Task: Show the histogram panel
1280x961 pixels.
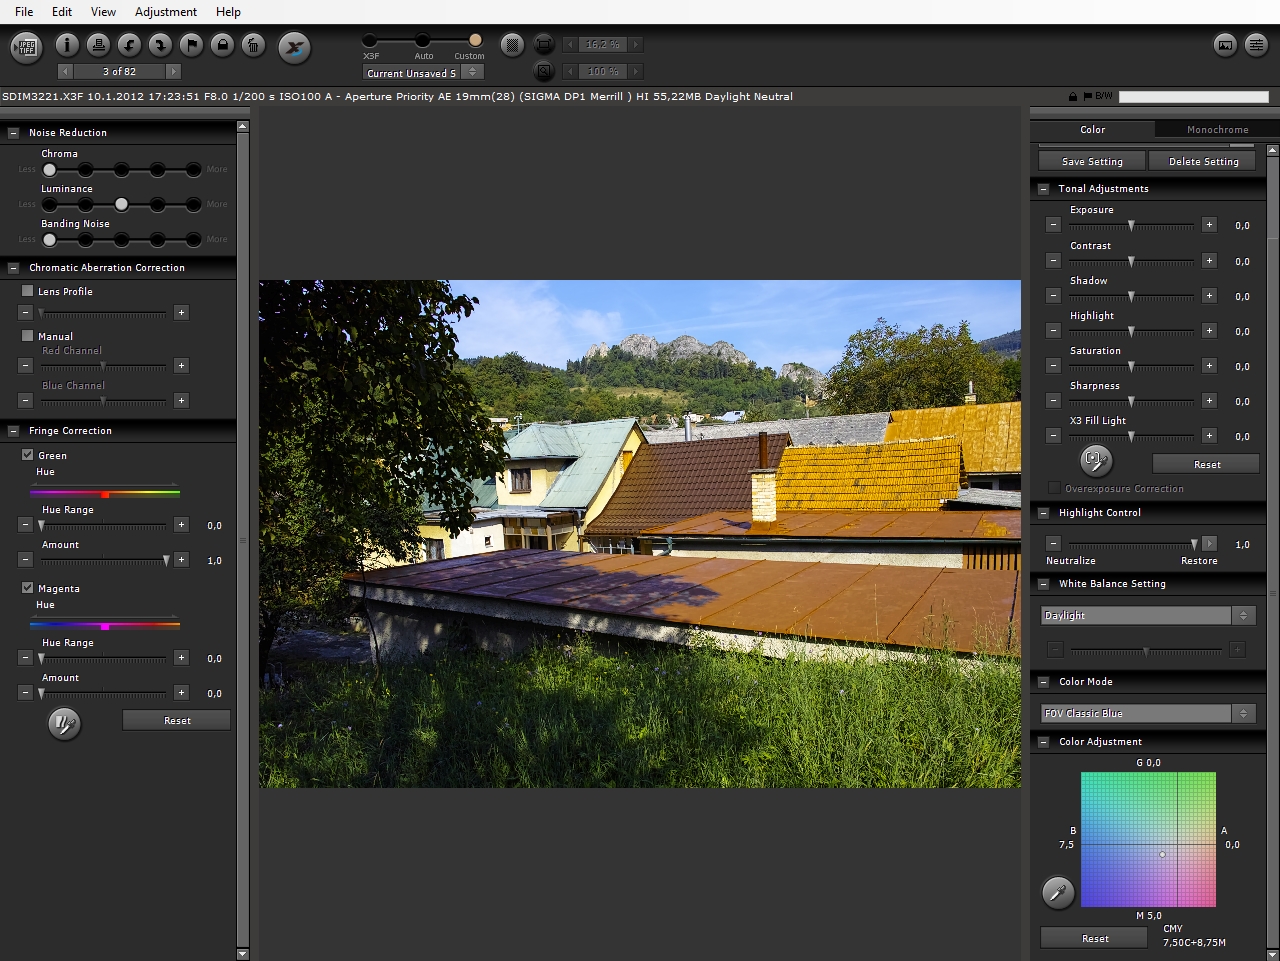Action: click(x=1225, y=45)
